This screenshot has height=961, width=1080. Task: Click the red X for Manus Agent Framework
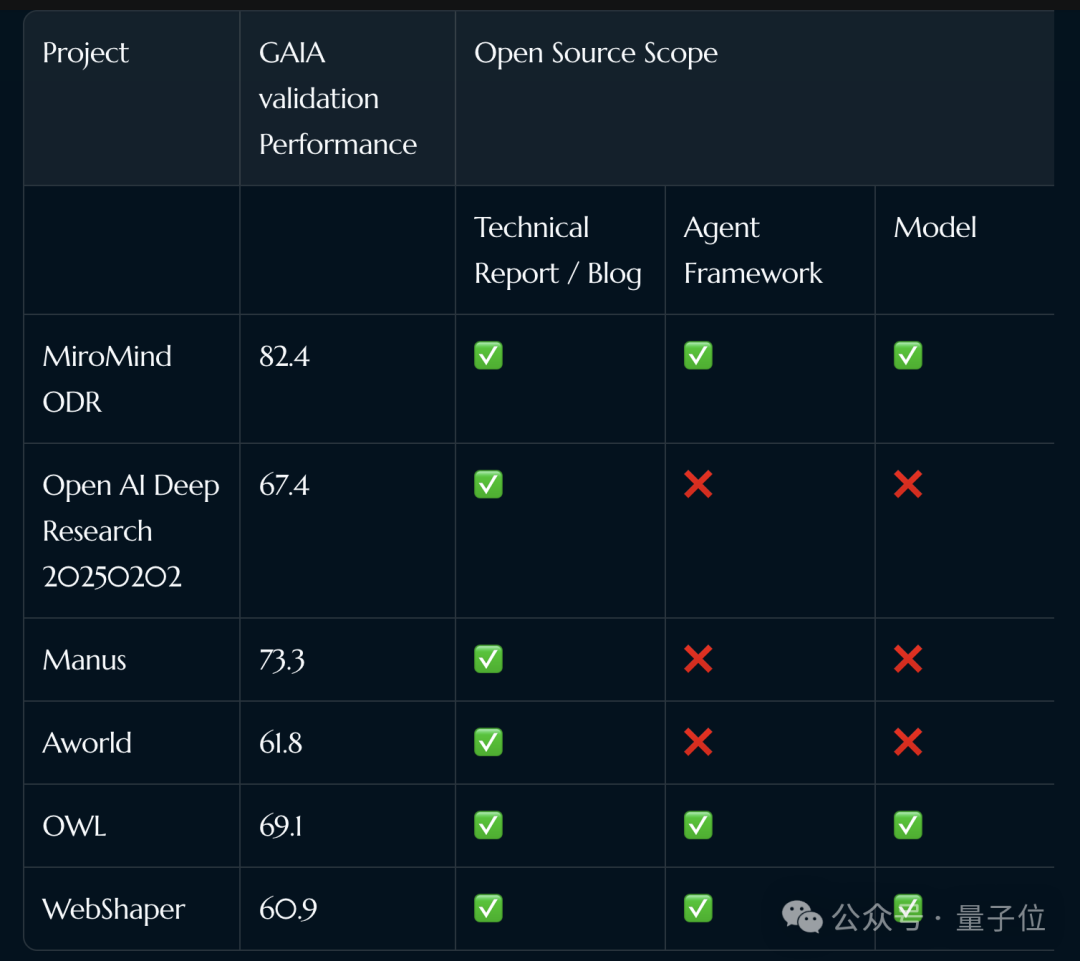pyautogui.click(x=698, y=659)
